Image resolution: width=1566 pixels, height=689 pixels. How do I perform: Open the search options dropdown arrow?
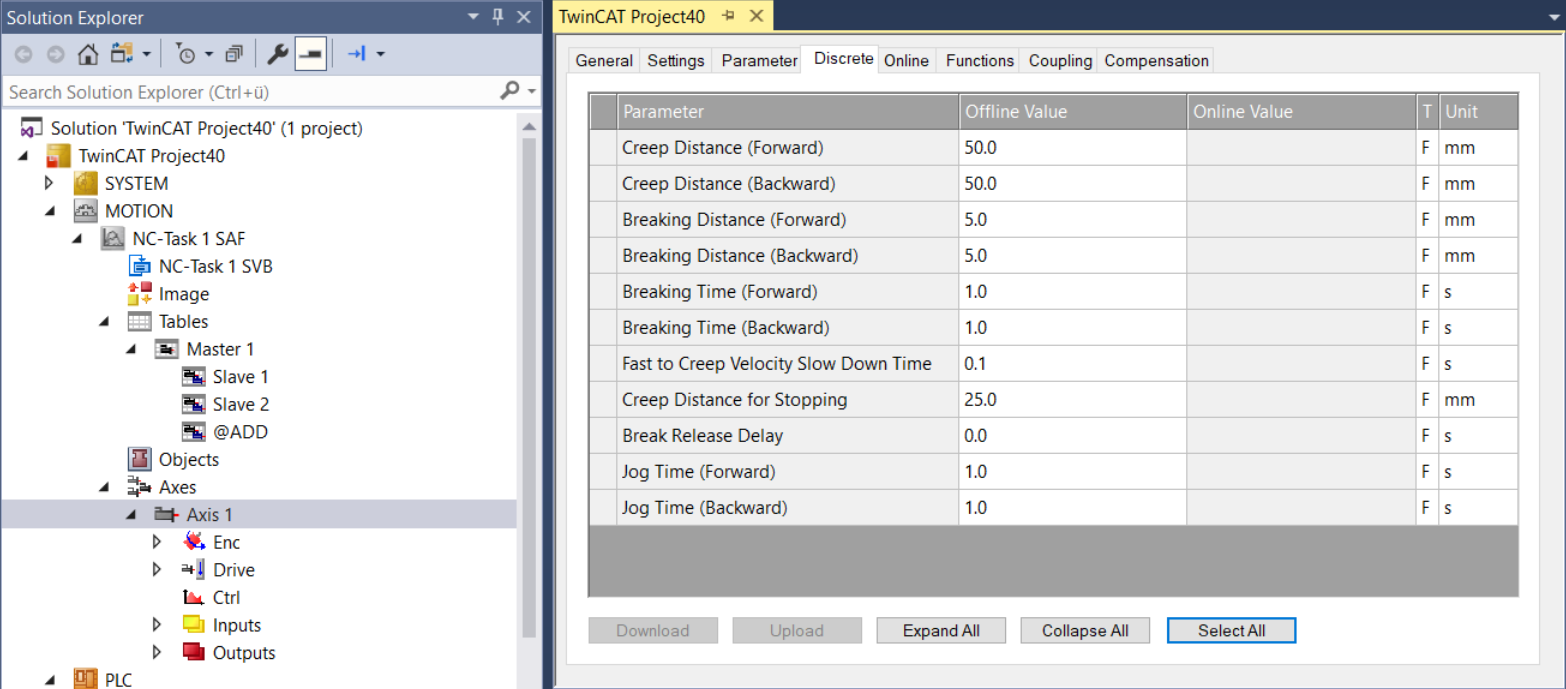(x=532, y=91)
